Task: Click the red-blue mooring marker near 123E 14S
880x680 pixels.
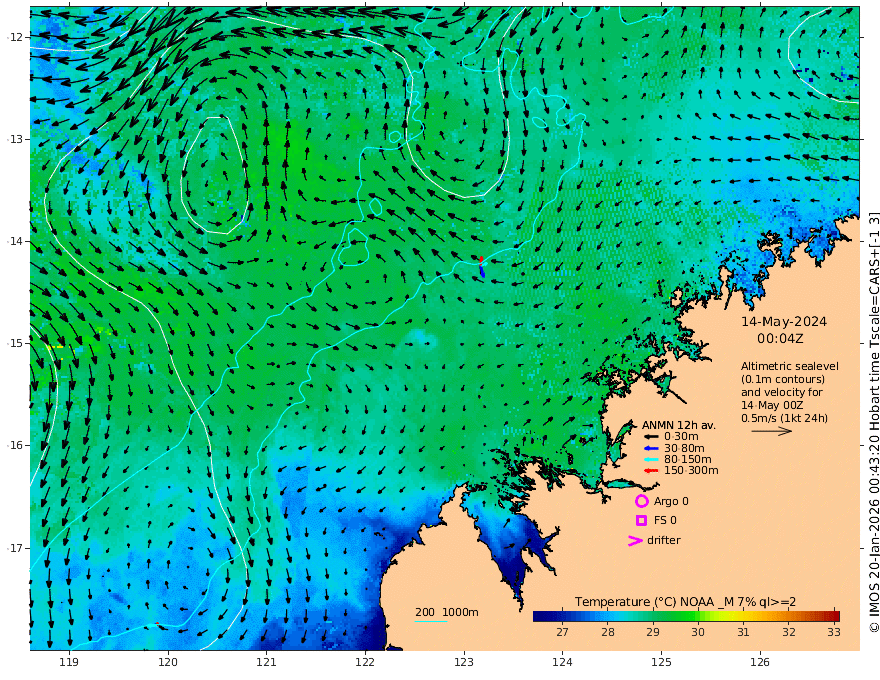Action: [482, 267]
